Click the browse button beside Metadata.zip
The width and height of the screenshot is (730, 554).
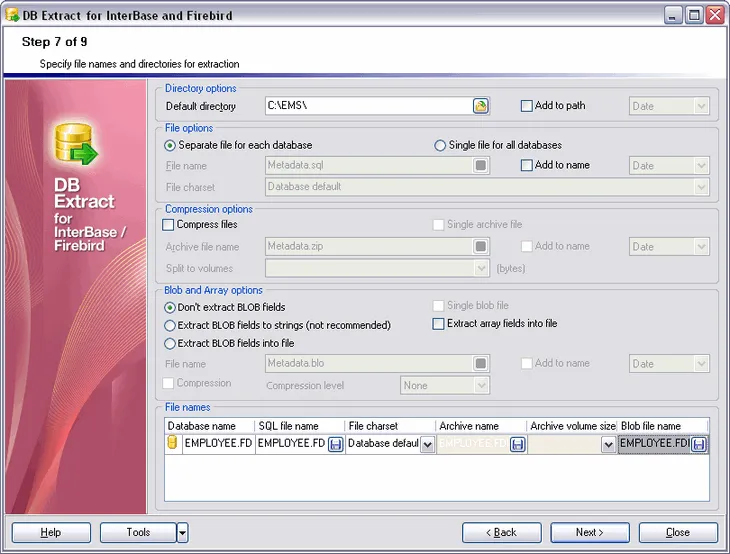(x=480, y=246)
